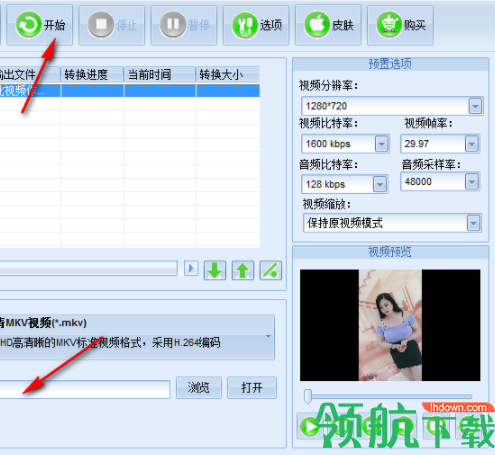Screen dimensions: 495x455
Task: Click the 打开 open folder button
Action: point(252,387)
